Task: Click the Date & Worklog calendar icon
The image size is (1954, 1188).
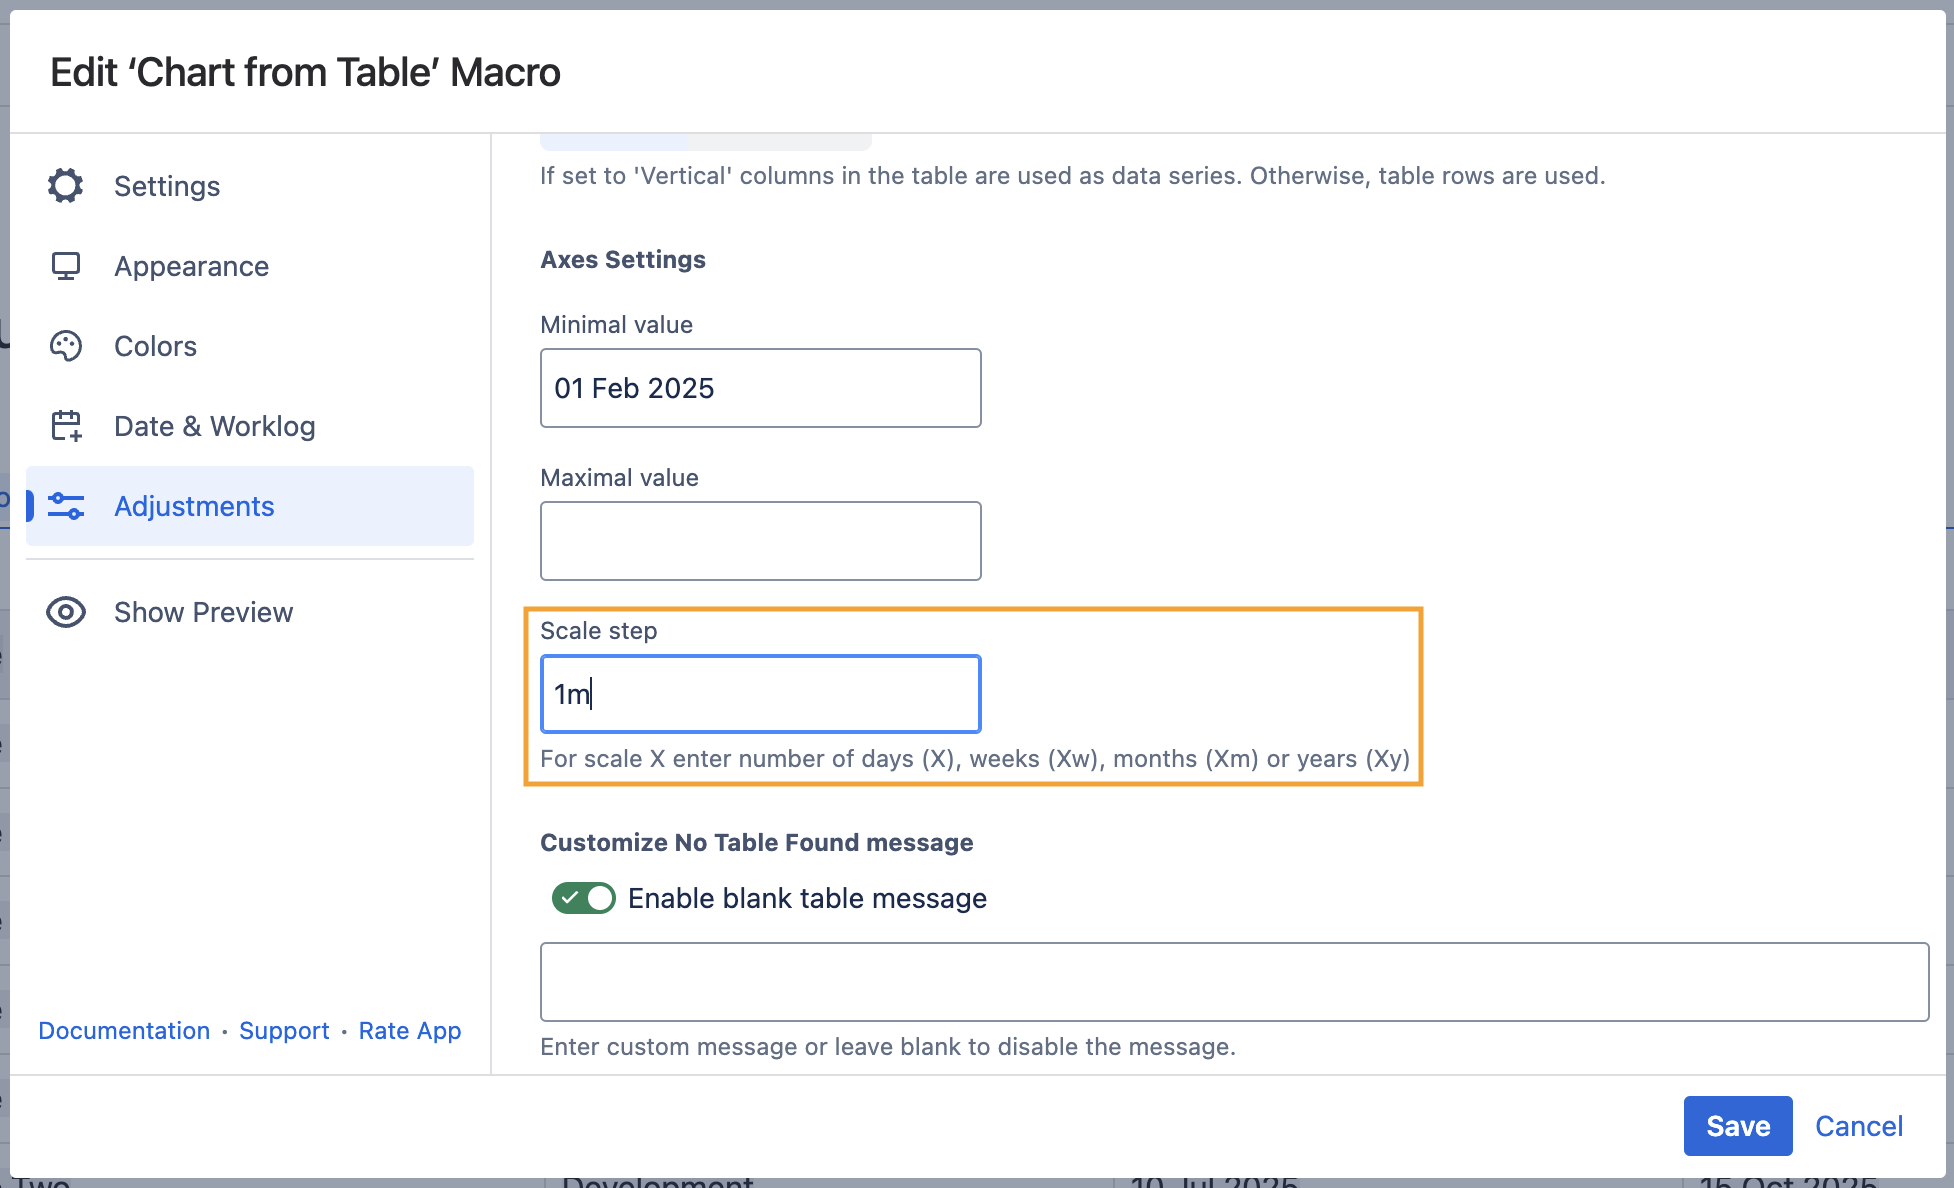Action: pos(66,426)
